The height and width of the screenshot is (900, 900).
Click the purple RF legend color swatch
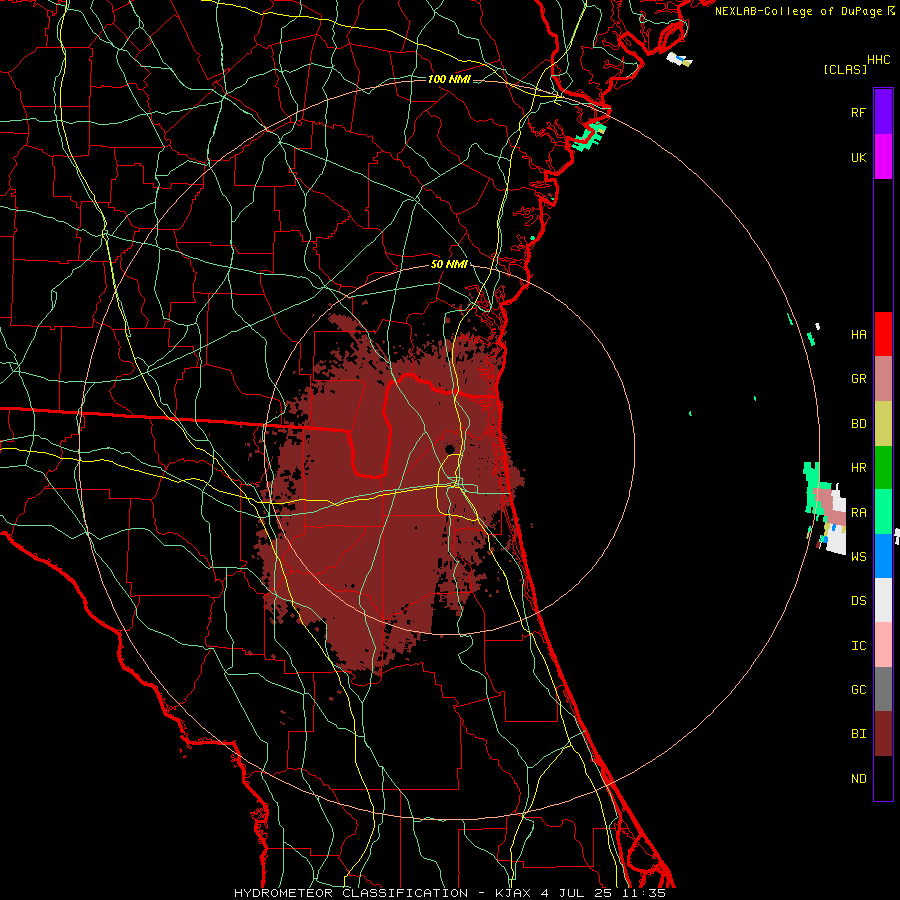pyautogui.click(x=883, y=112)
